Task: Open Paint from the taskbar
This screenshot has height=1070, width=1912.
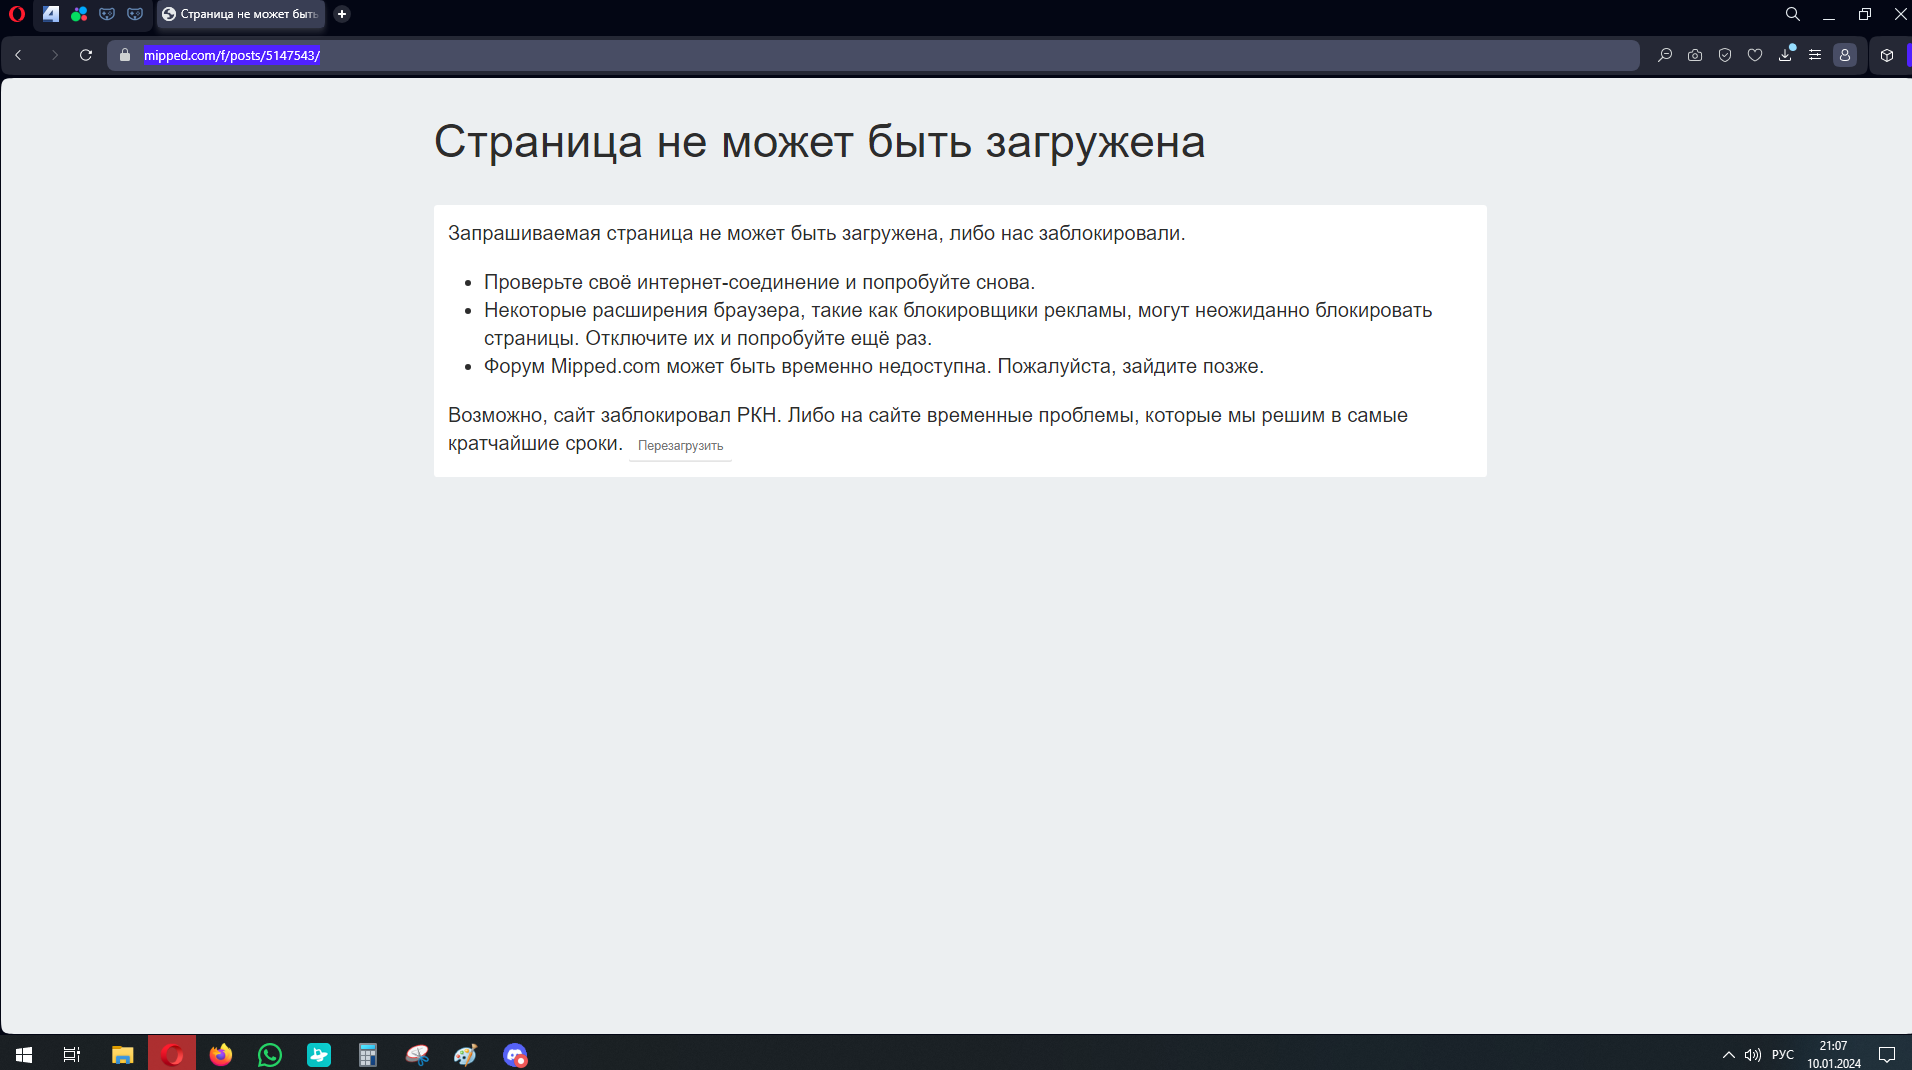Action: pos(466,1054)
